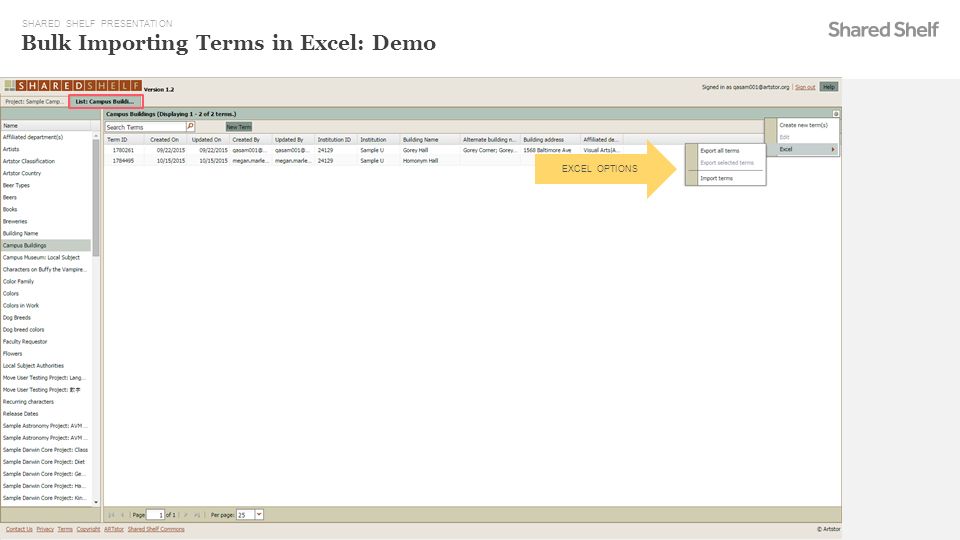Click the Sign out link
The width and height of the screenshot is (960, 540).
pyautogui.click(x=805, y=87)
